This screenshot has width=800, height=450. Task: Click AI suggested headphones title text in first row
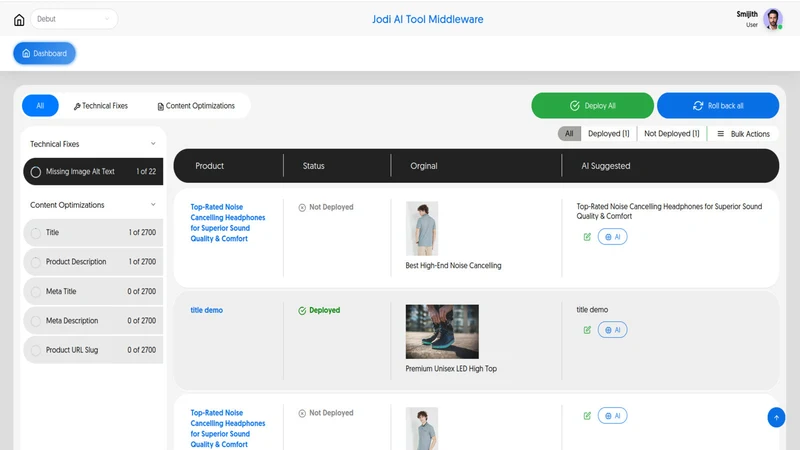pyautogui.click(x=669, y=211)
